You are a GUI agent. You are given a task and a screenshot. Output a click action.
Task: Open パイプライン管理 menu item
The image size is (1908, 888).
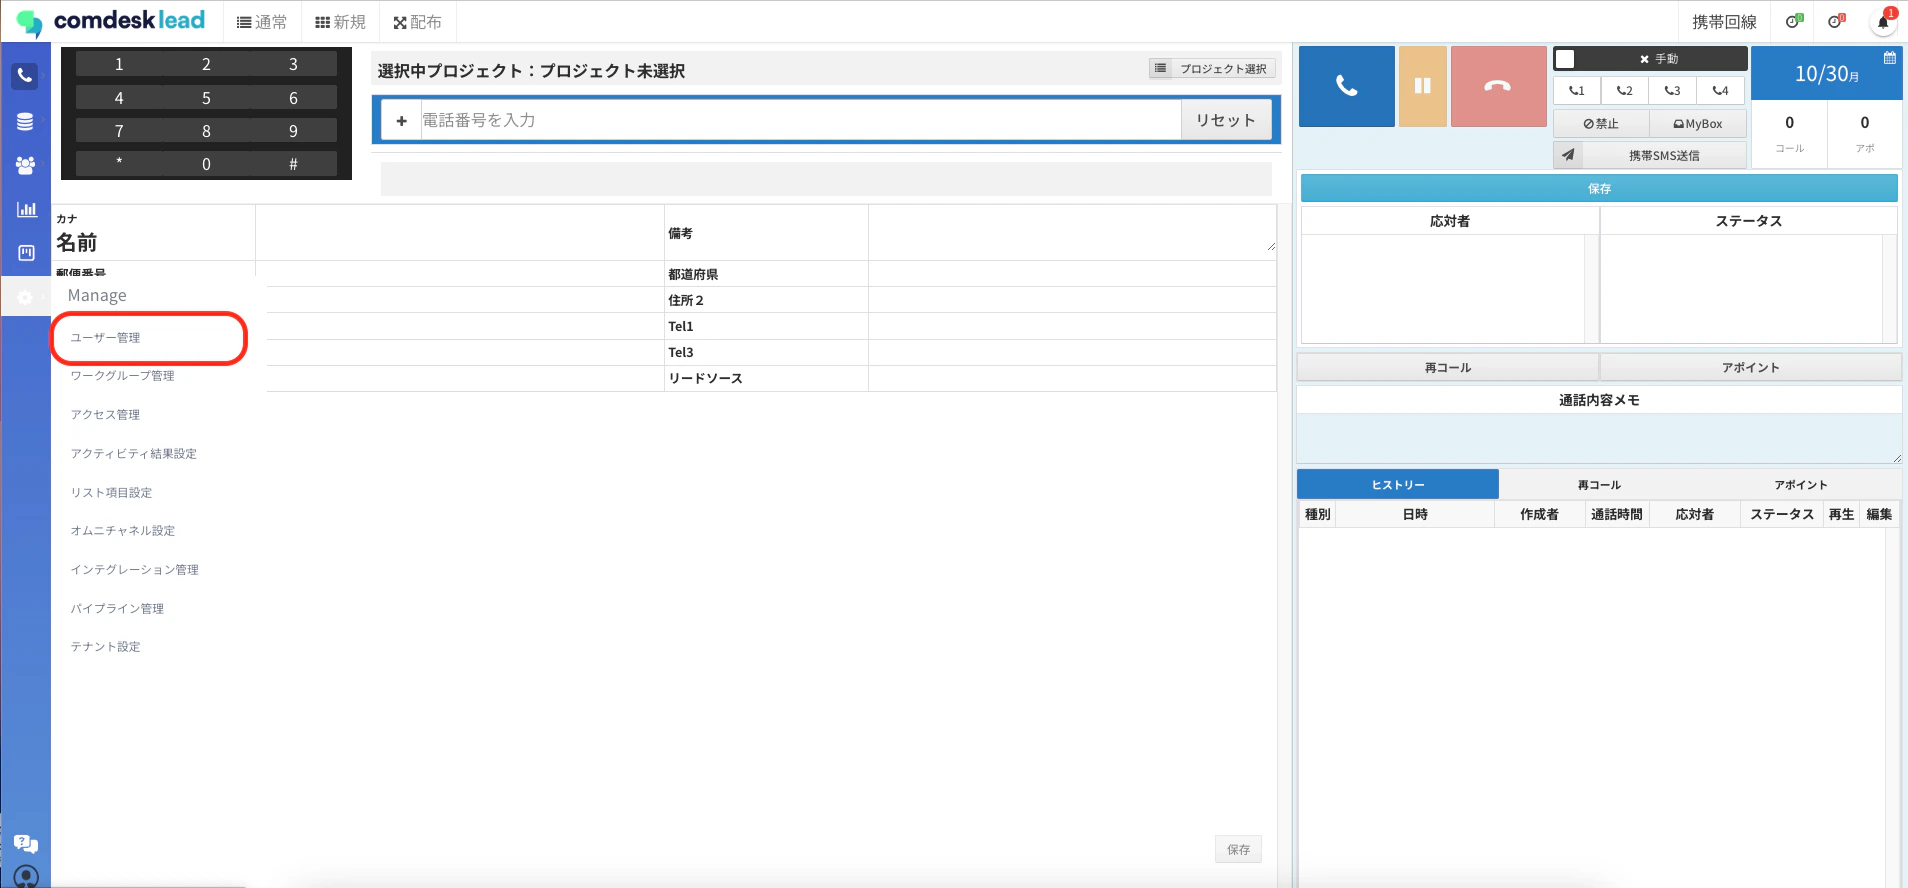[x=117, y=609]
